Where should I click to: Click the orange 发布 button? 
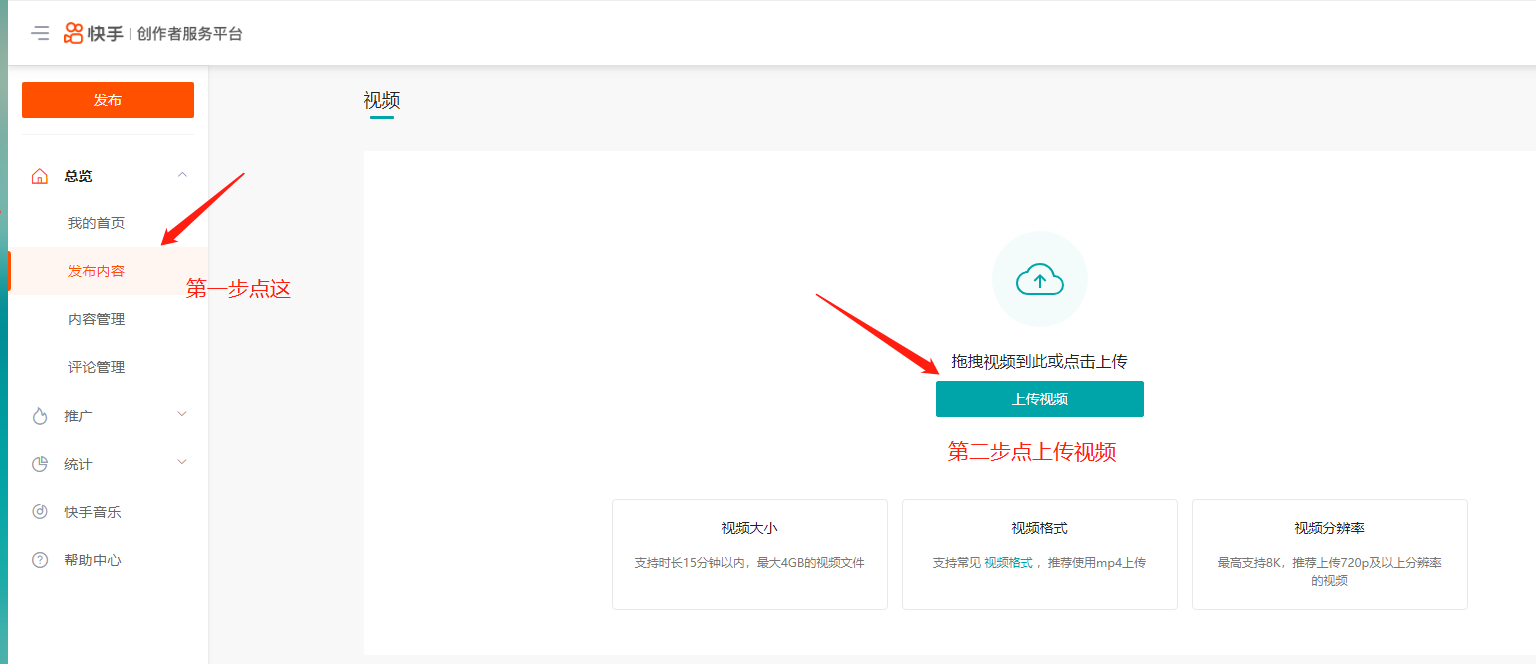(x=107, y=100)
